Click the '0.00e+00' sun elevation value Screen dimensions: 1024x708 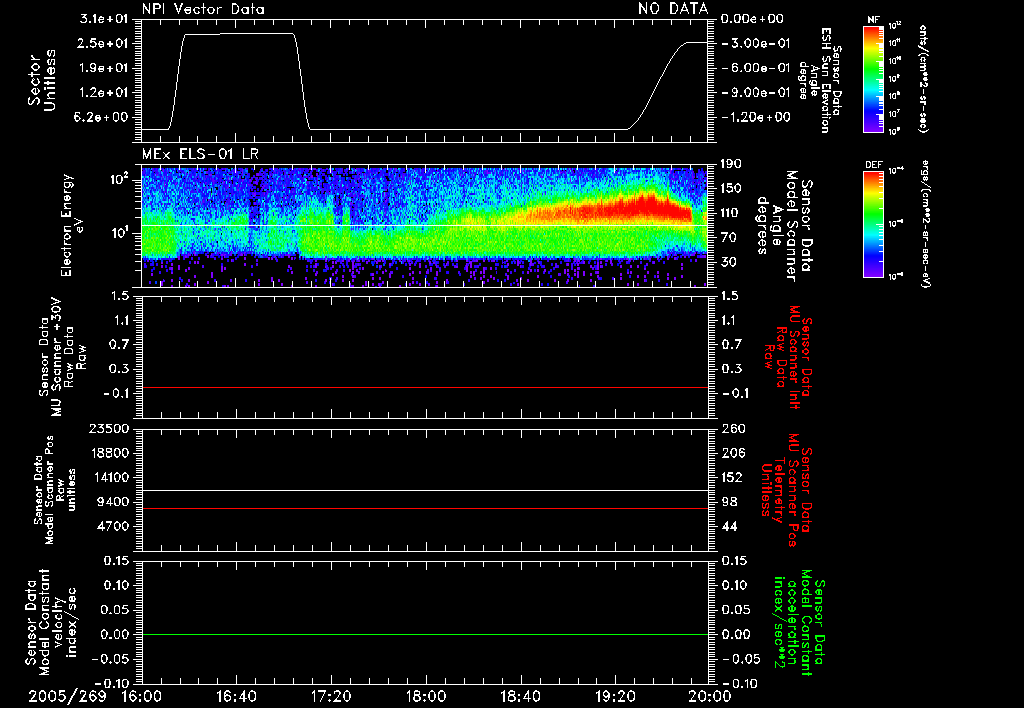click(x=752, y=19)
